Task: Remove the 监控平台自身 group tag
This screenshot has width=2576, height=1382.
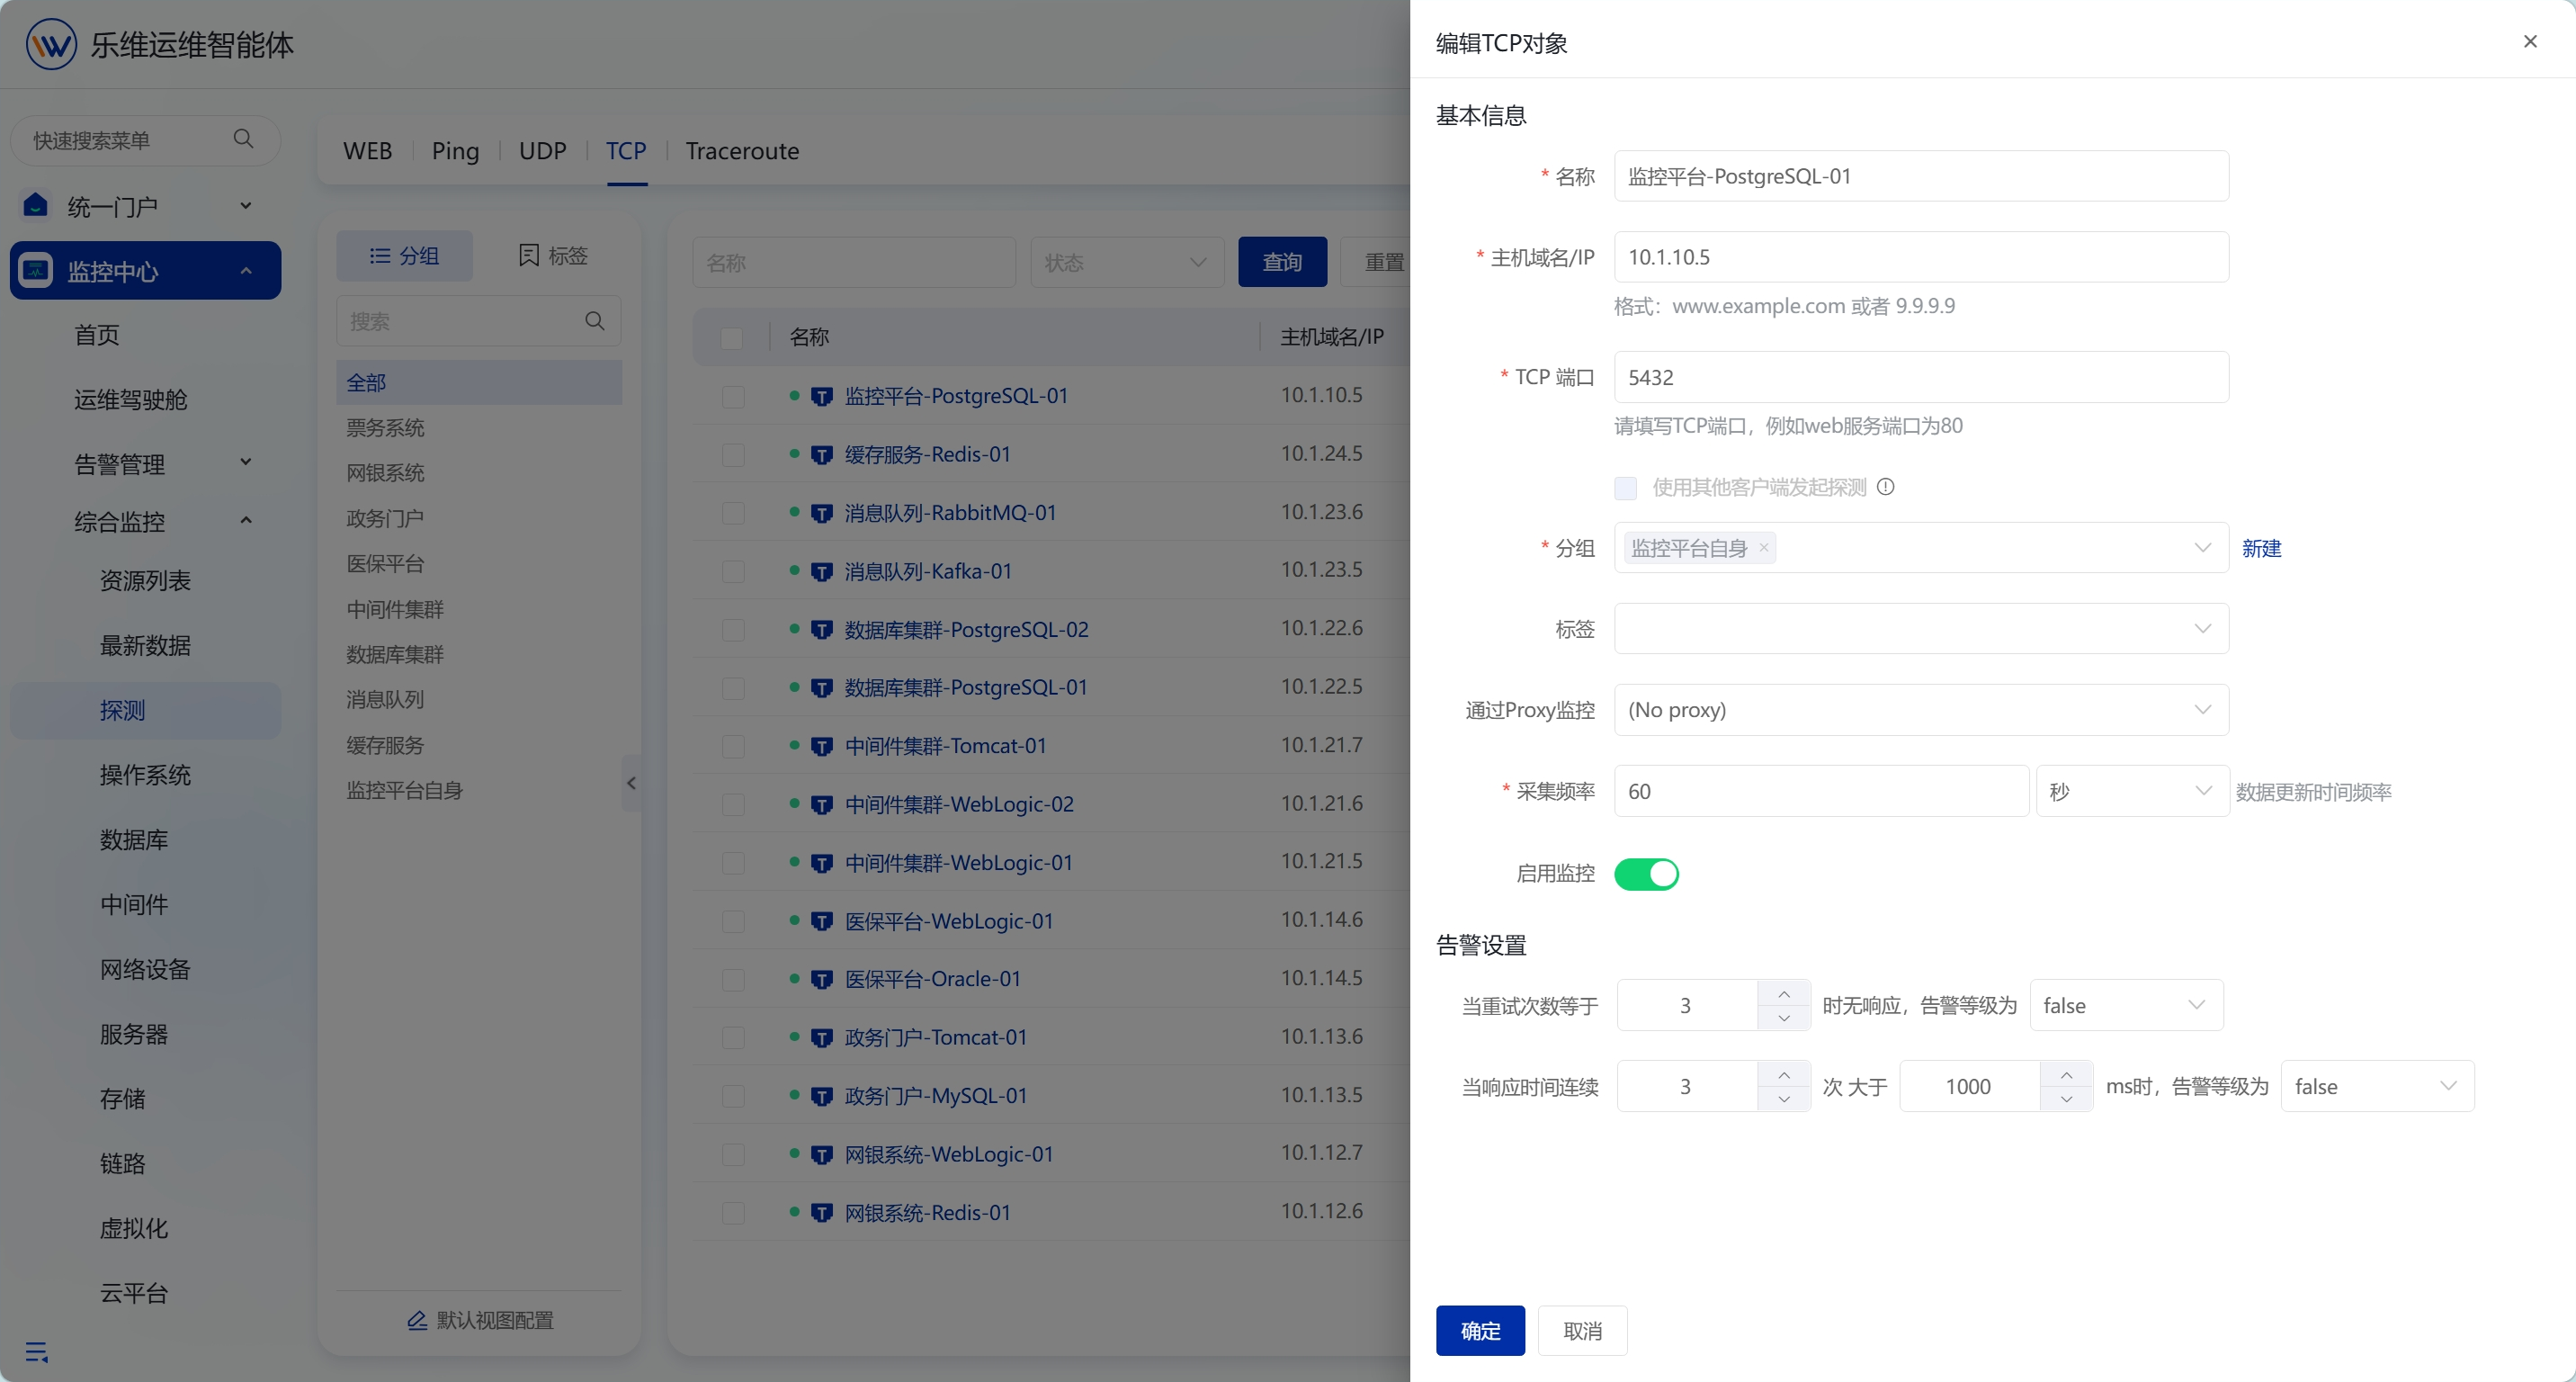Action: (1764, 547)
